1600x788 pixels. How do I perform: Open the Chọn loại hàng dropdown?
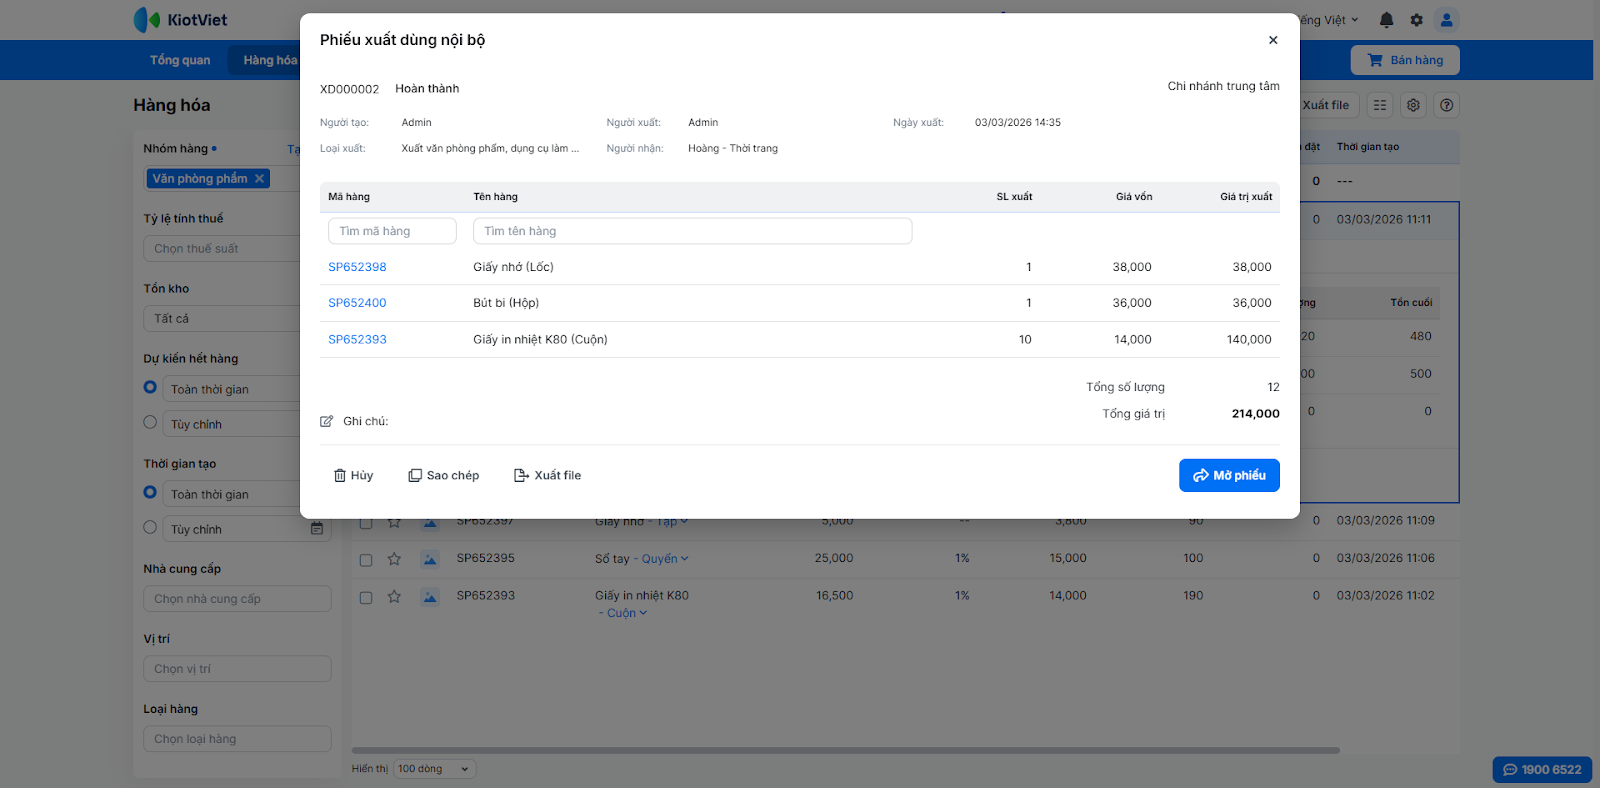pos(237,739)
